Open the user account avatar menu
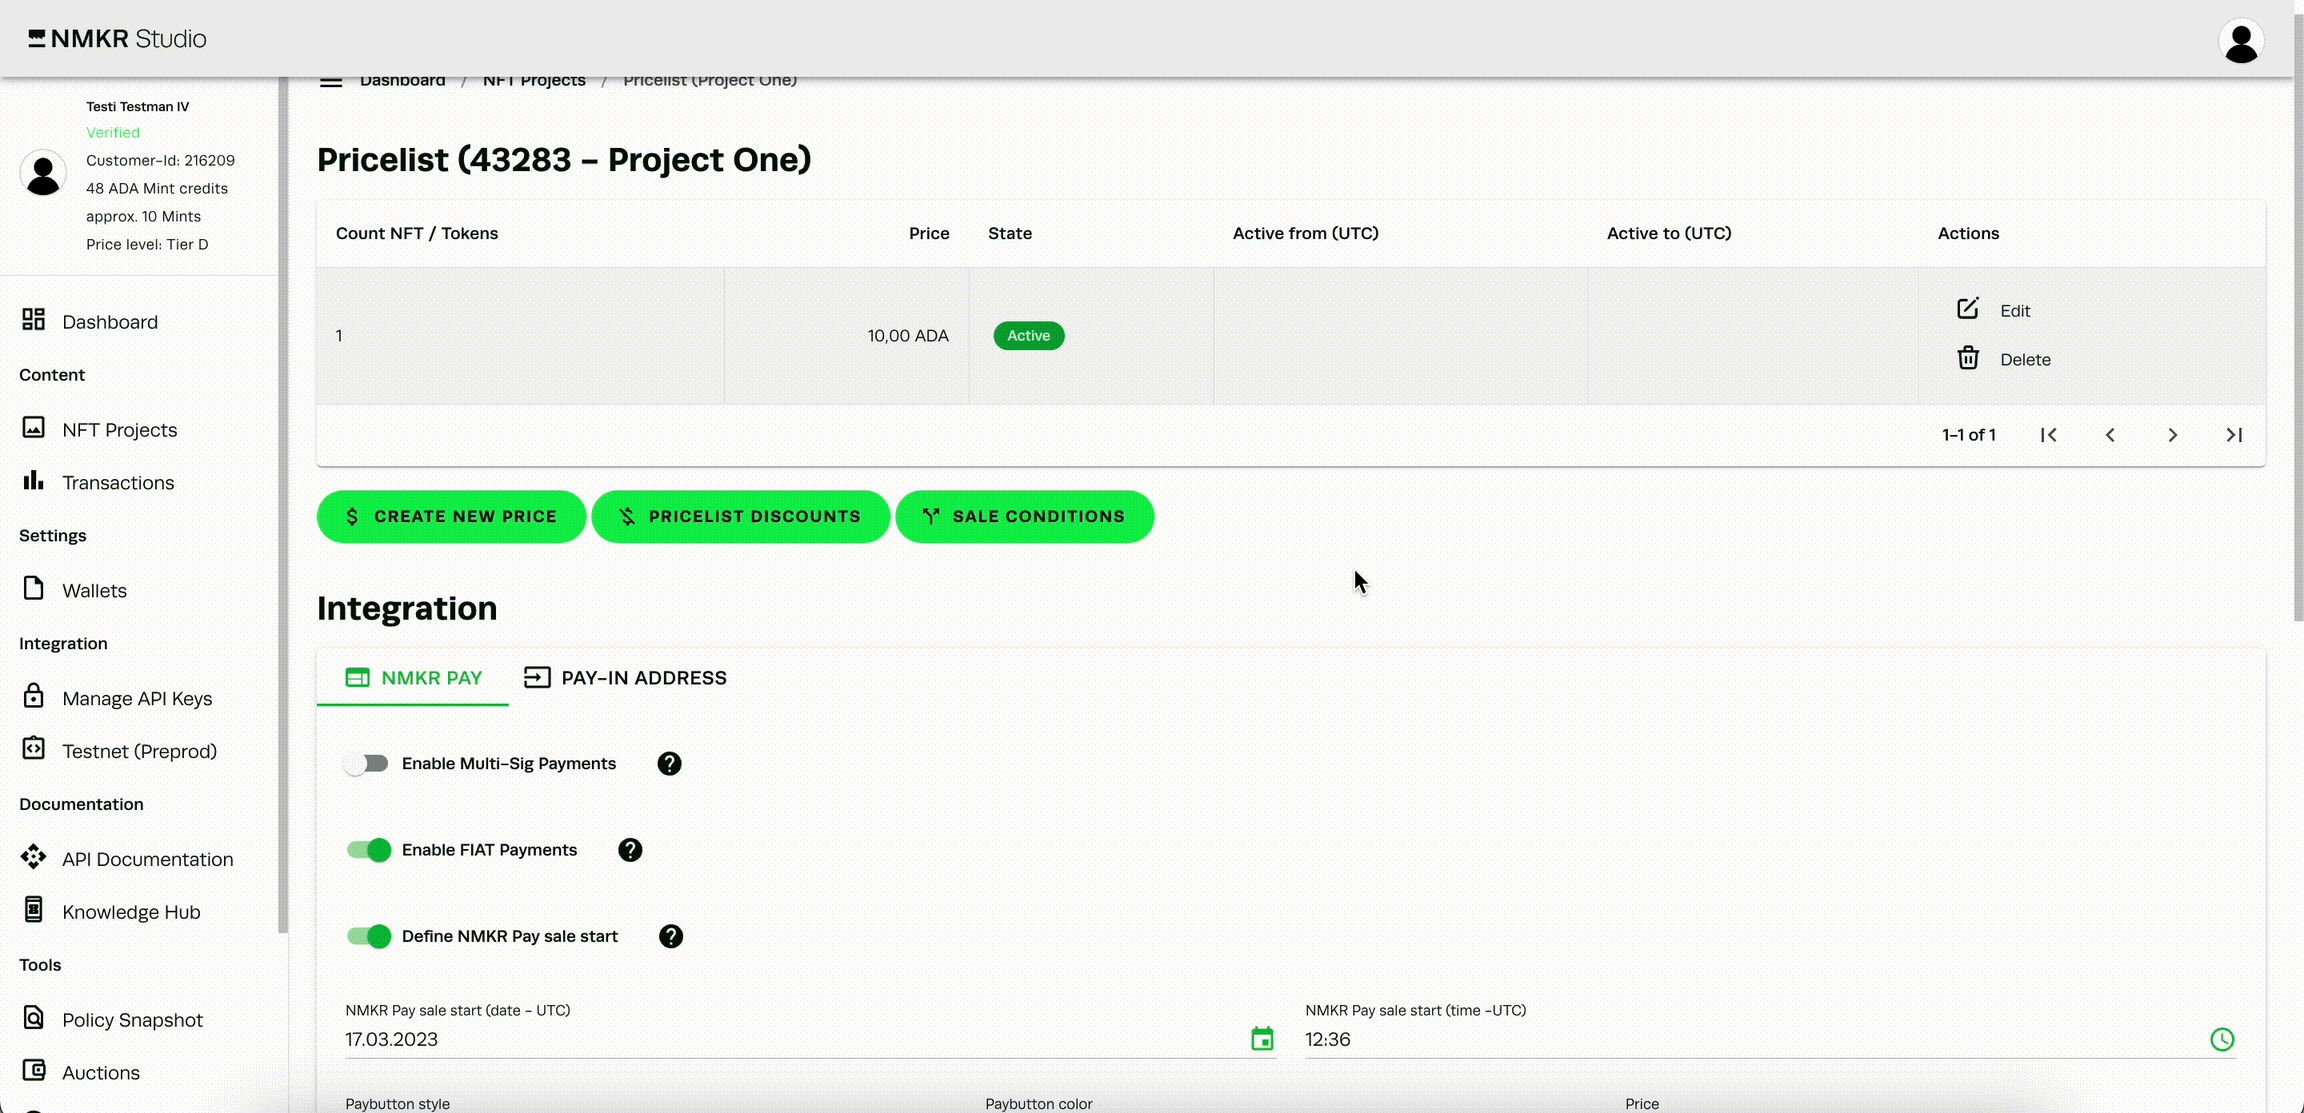The image size is (2304, 1113). (2240, 41)
